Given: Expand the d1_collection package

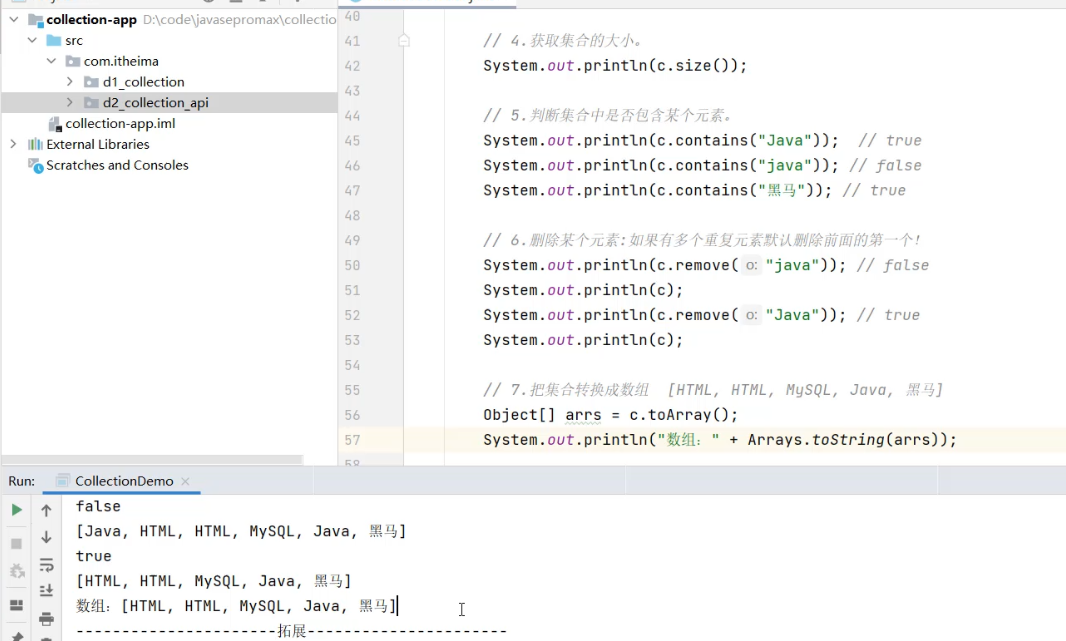Looking at the screenshot, I should pyautogui.click(x=69, y=82).
